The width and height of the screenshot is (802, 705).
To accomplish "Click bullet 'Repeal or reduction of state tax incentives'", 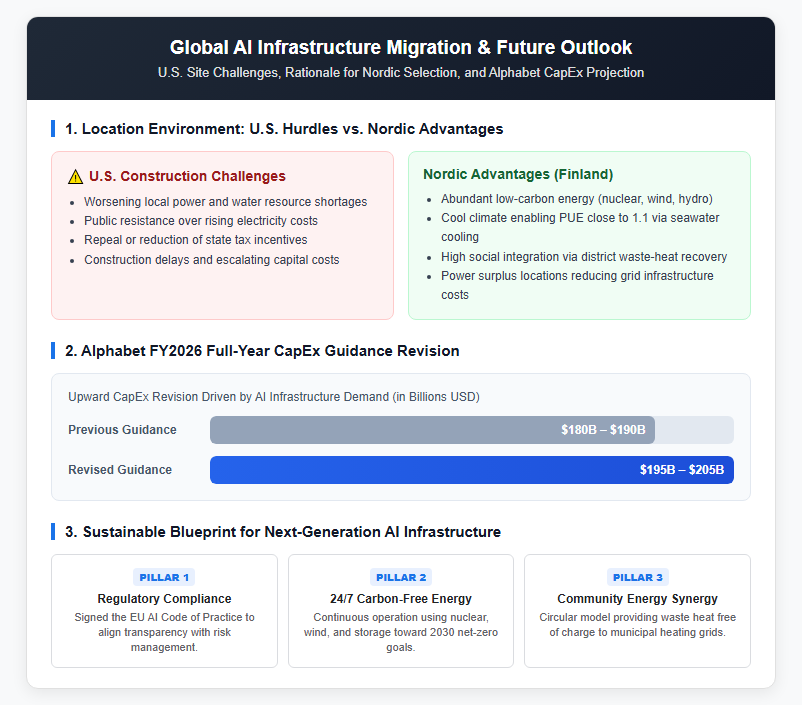I will 196,240.
